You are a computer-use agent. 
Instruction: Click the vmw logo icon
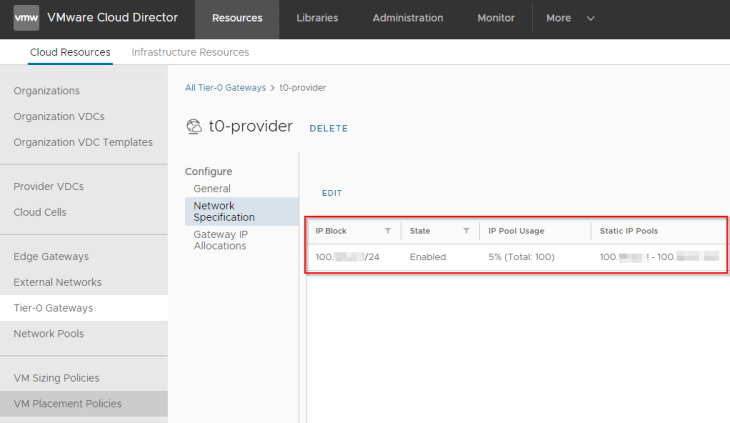tap(26, 18)
